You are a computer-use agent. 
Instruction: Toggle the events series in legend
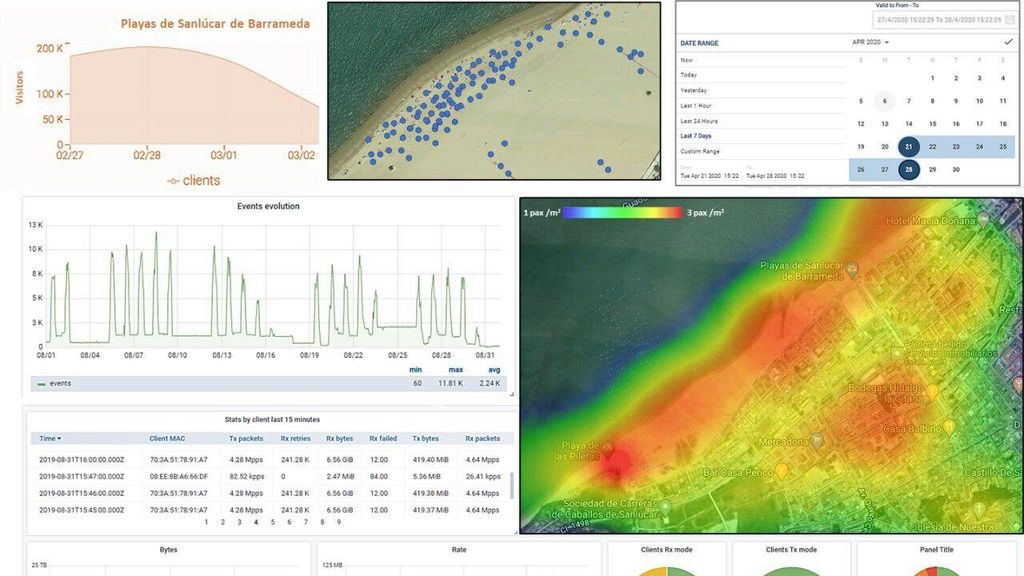point(55,383)
